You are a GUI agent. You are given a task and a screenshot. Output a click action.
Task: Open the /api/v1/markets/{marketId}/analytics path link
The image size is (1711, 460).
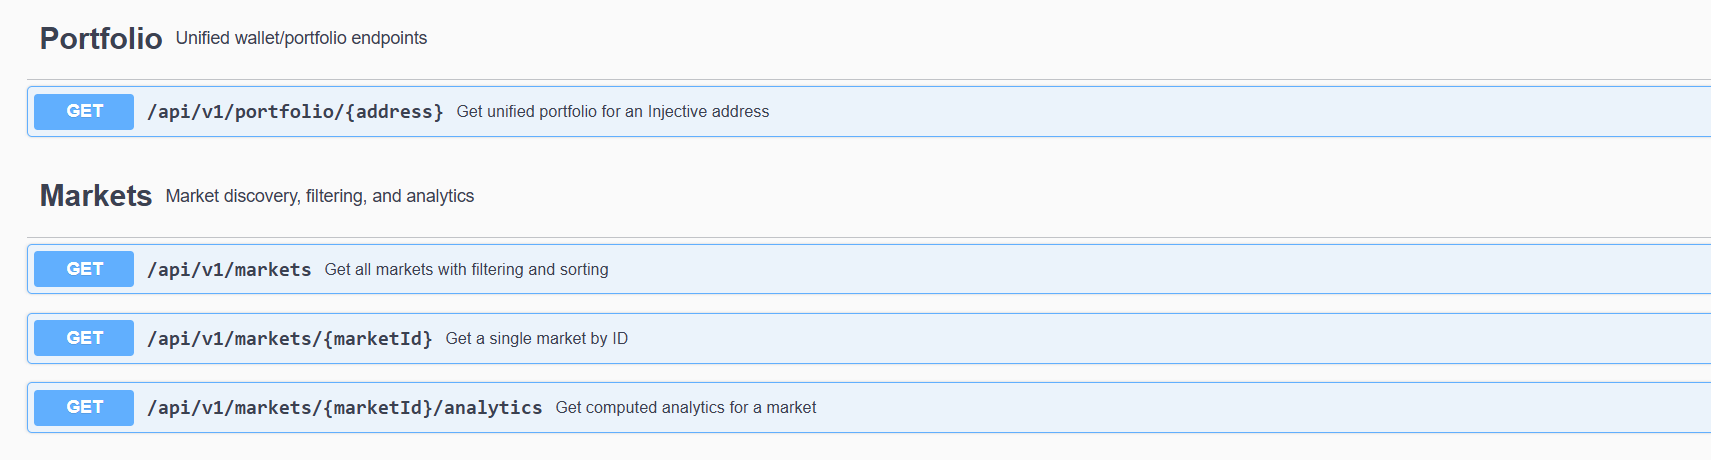click(x=344, y=408)
